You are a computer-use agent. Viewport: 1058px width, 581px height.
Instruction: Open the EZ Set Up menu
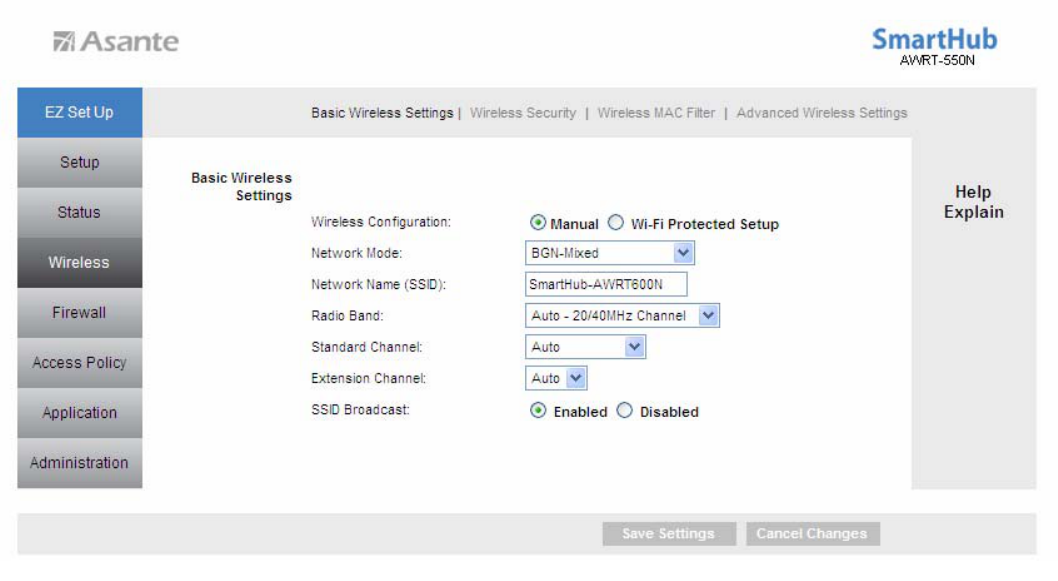(80, 112)
